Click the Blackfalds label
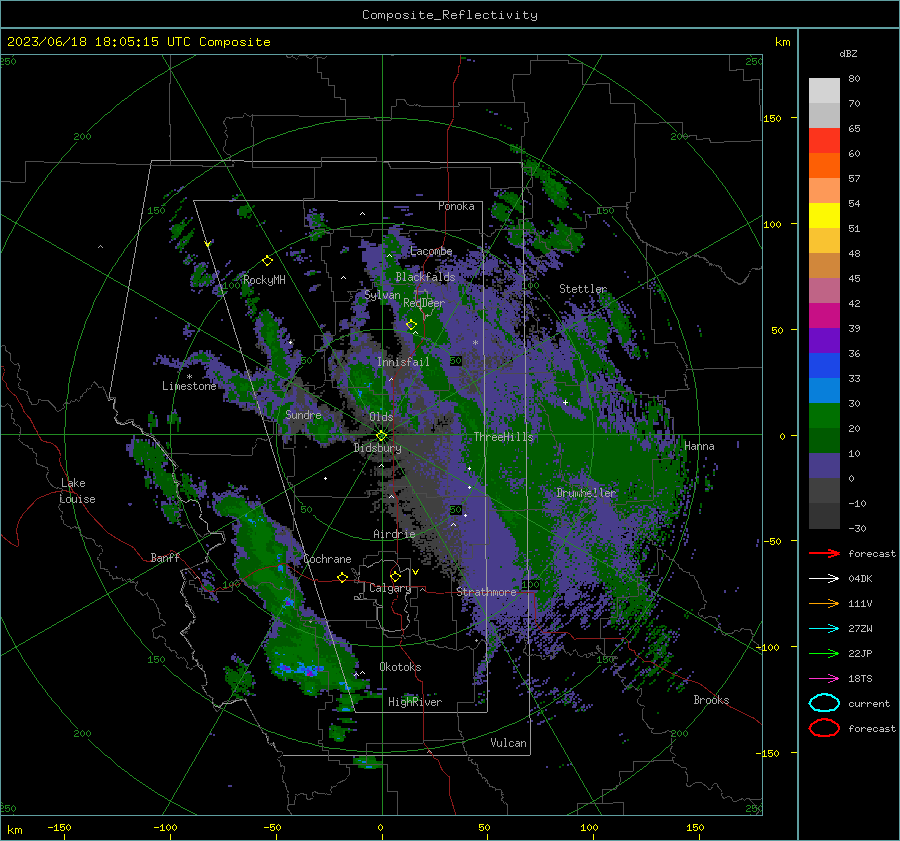Screen dimensions: 900x841 [x=425, y=277]
